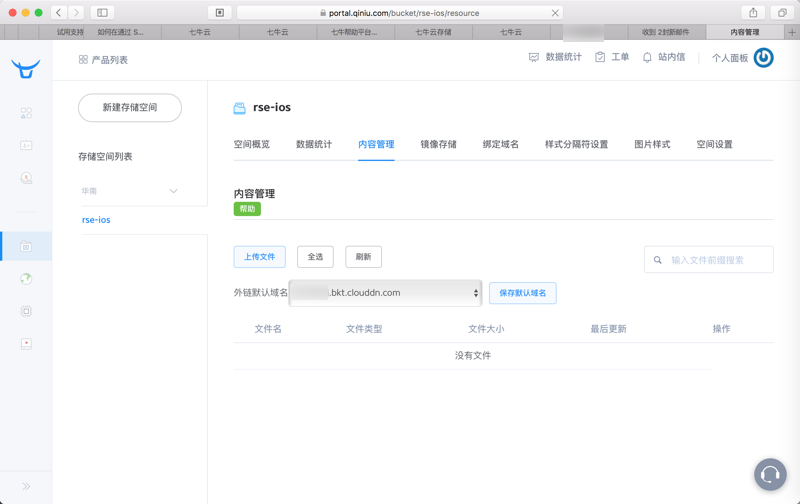Click the 工单 clipboard icon

[x=600, y=57]
